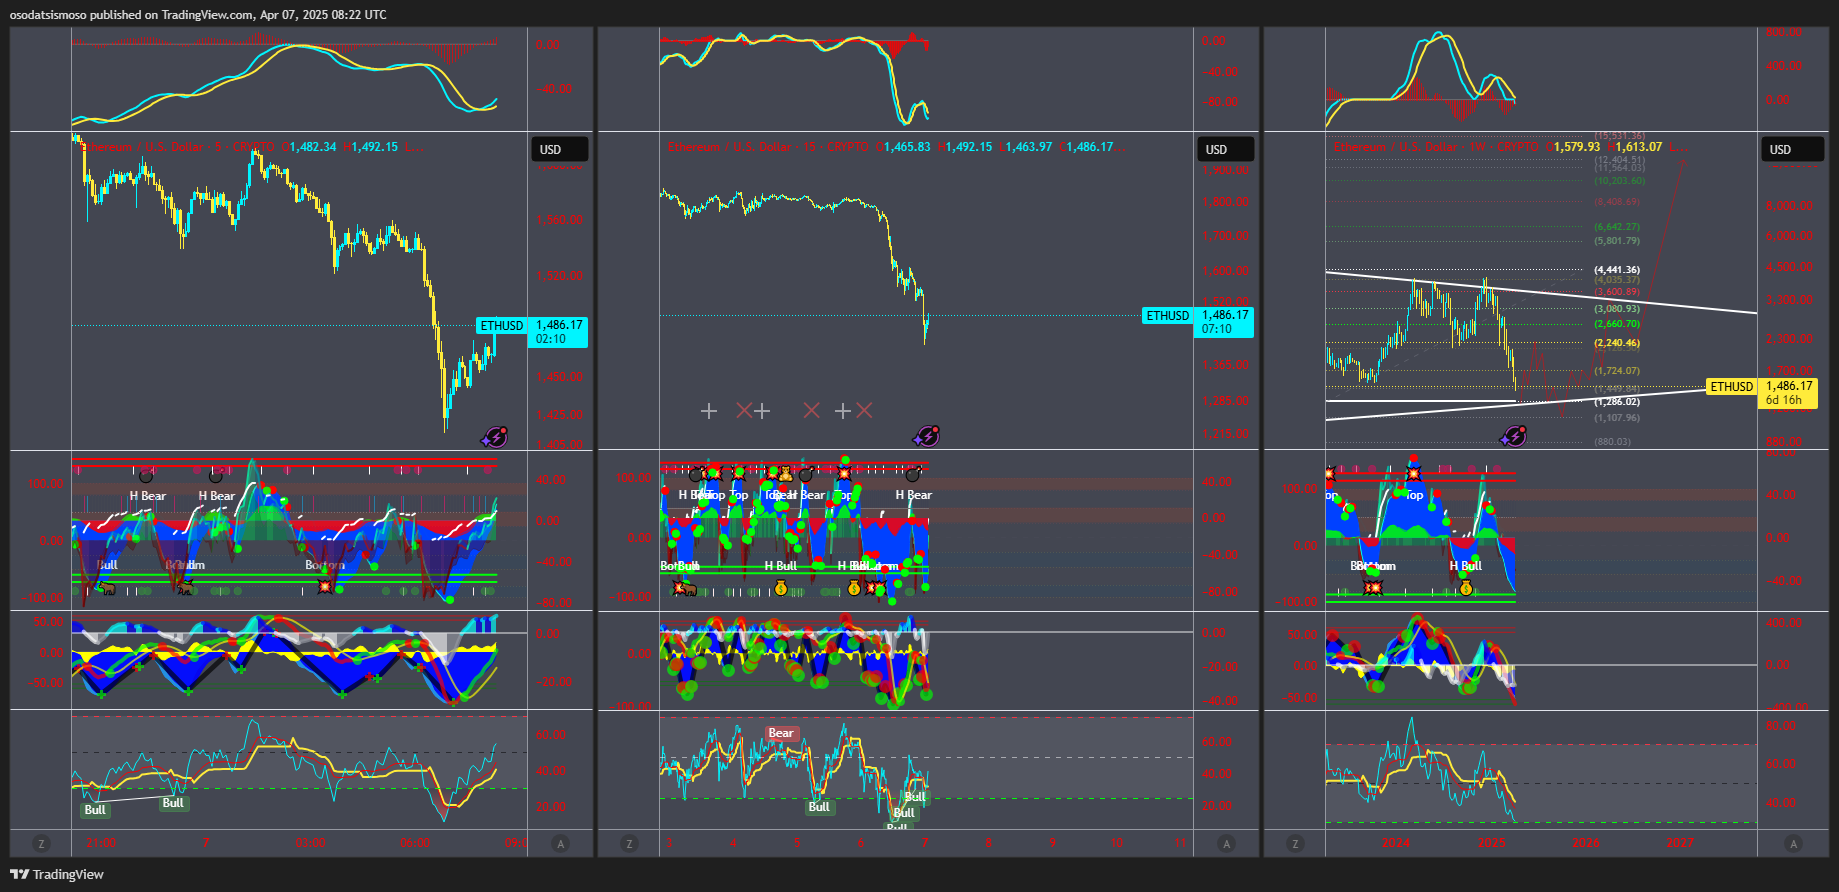Click the 8,000.00 label on weekly price axis
Screen dimensions: 1839x892
coord(1789,206)
